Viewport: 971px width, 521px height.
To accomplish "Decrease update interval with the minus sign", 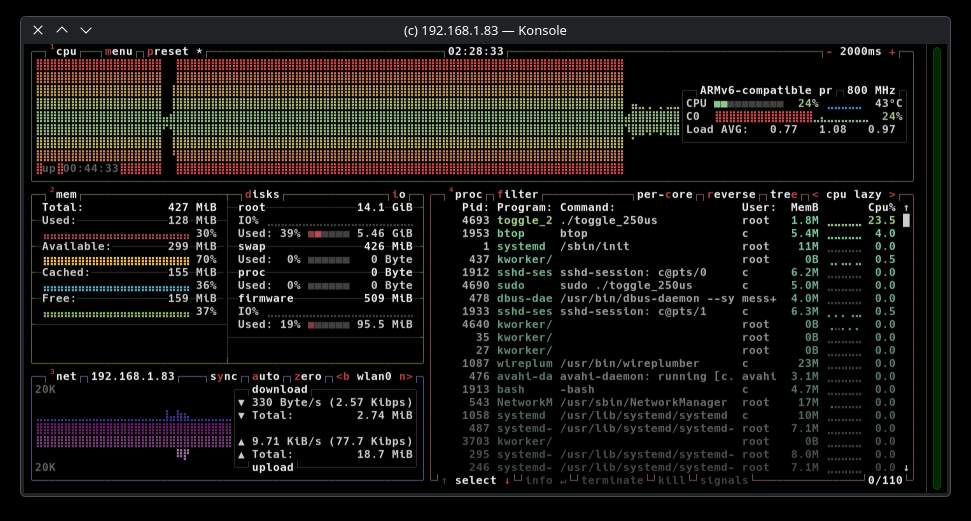I will click(829, 51).
